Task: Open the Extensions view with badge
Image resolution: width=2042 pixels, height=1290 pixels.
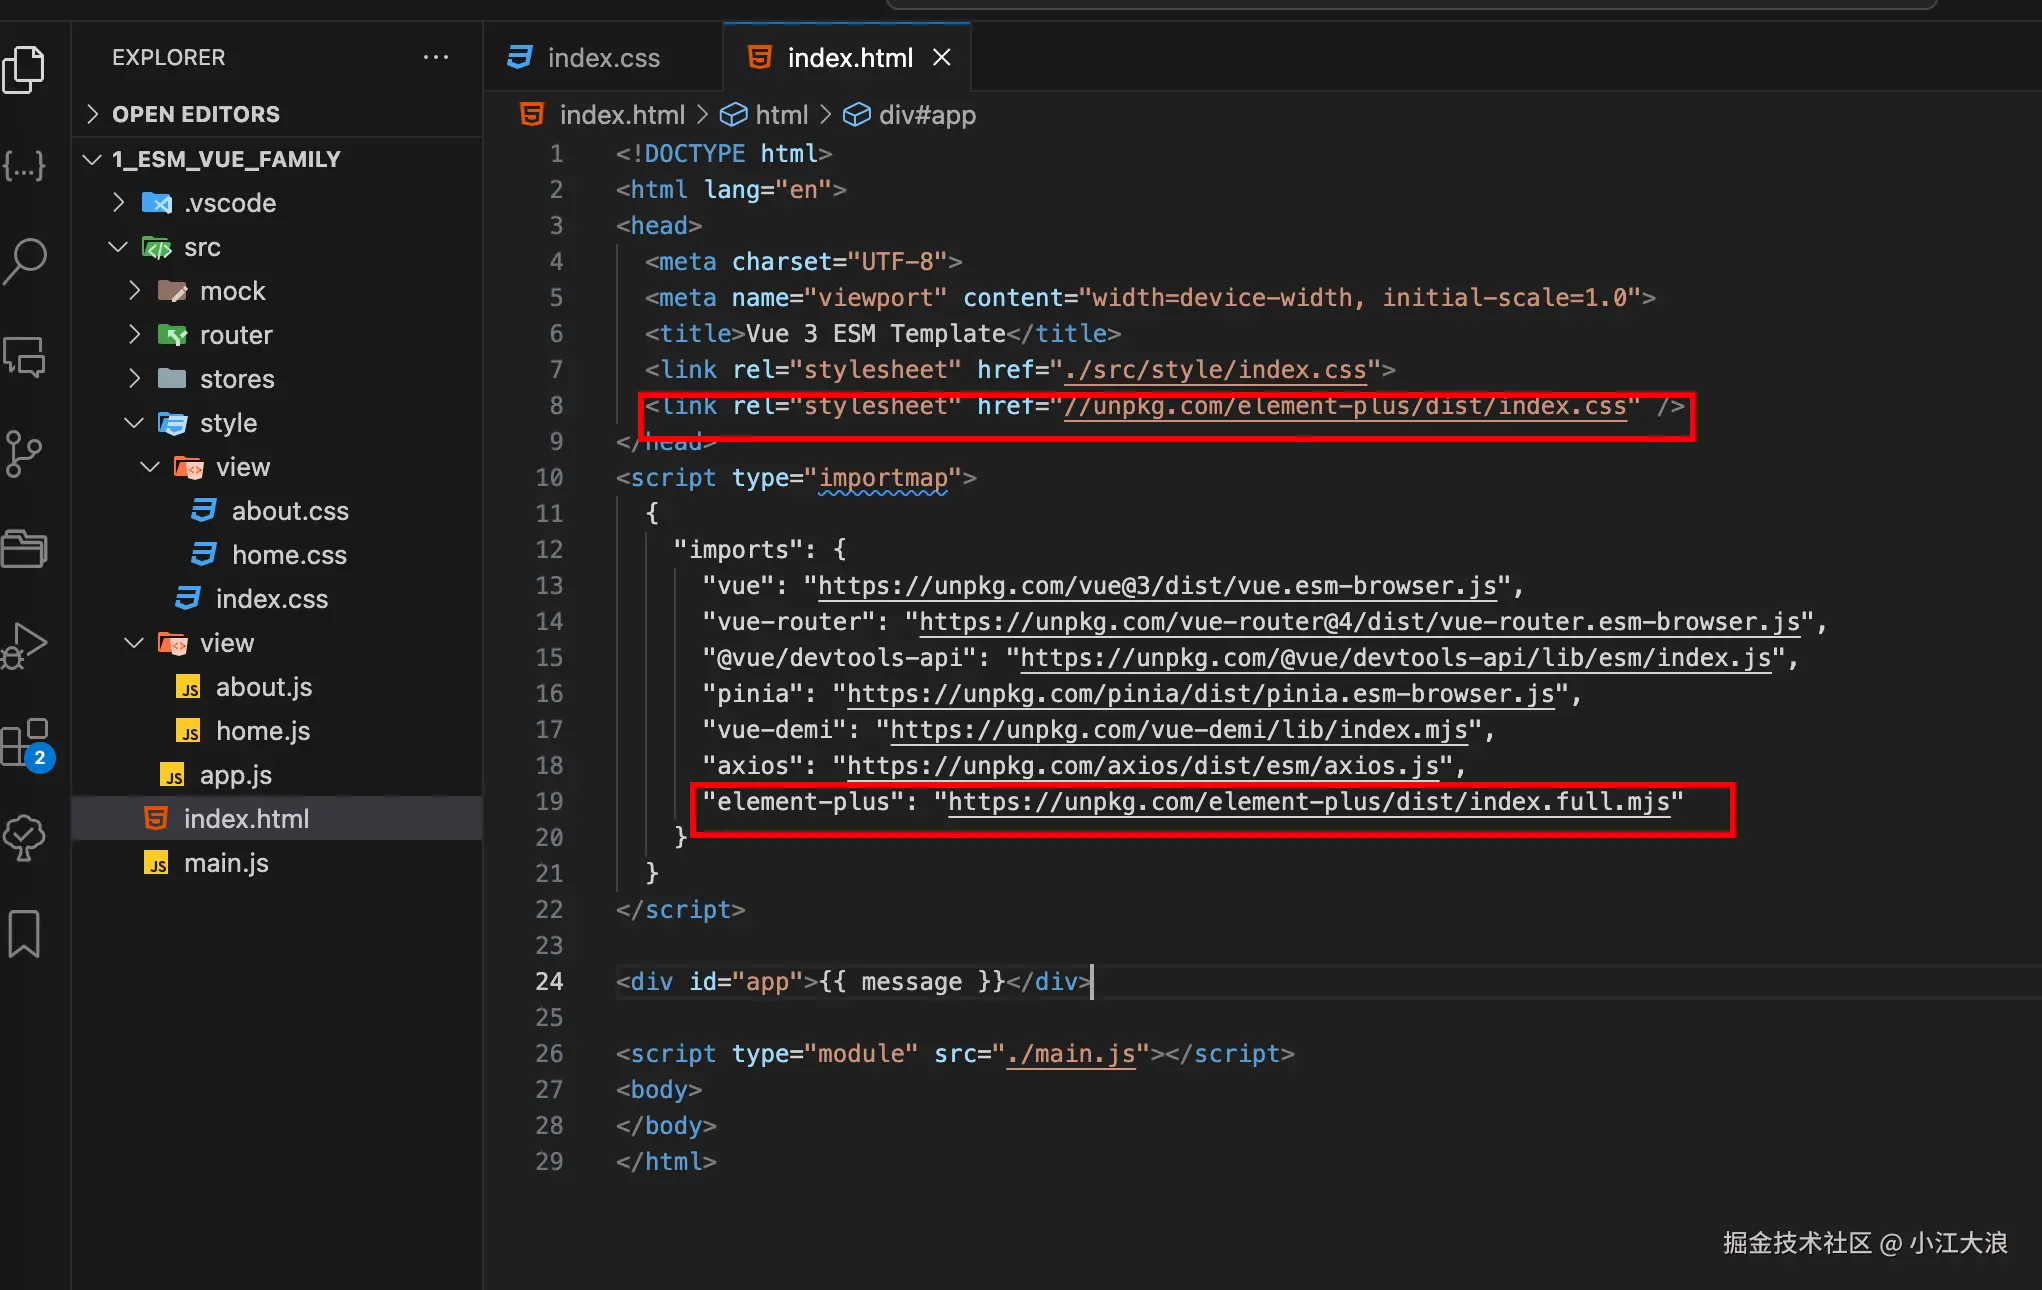Action: tap(24, 742)
